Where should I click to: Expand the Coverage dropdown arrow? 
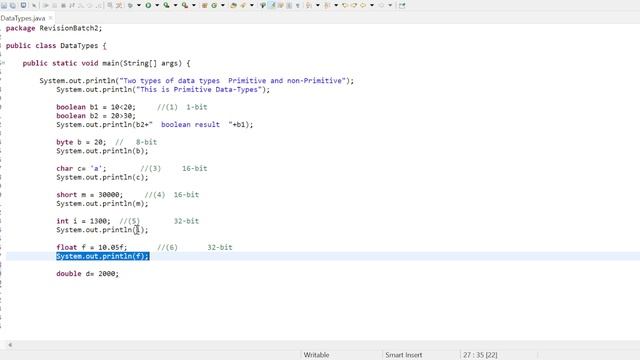(175, 5)
